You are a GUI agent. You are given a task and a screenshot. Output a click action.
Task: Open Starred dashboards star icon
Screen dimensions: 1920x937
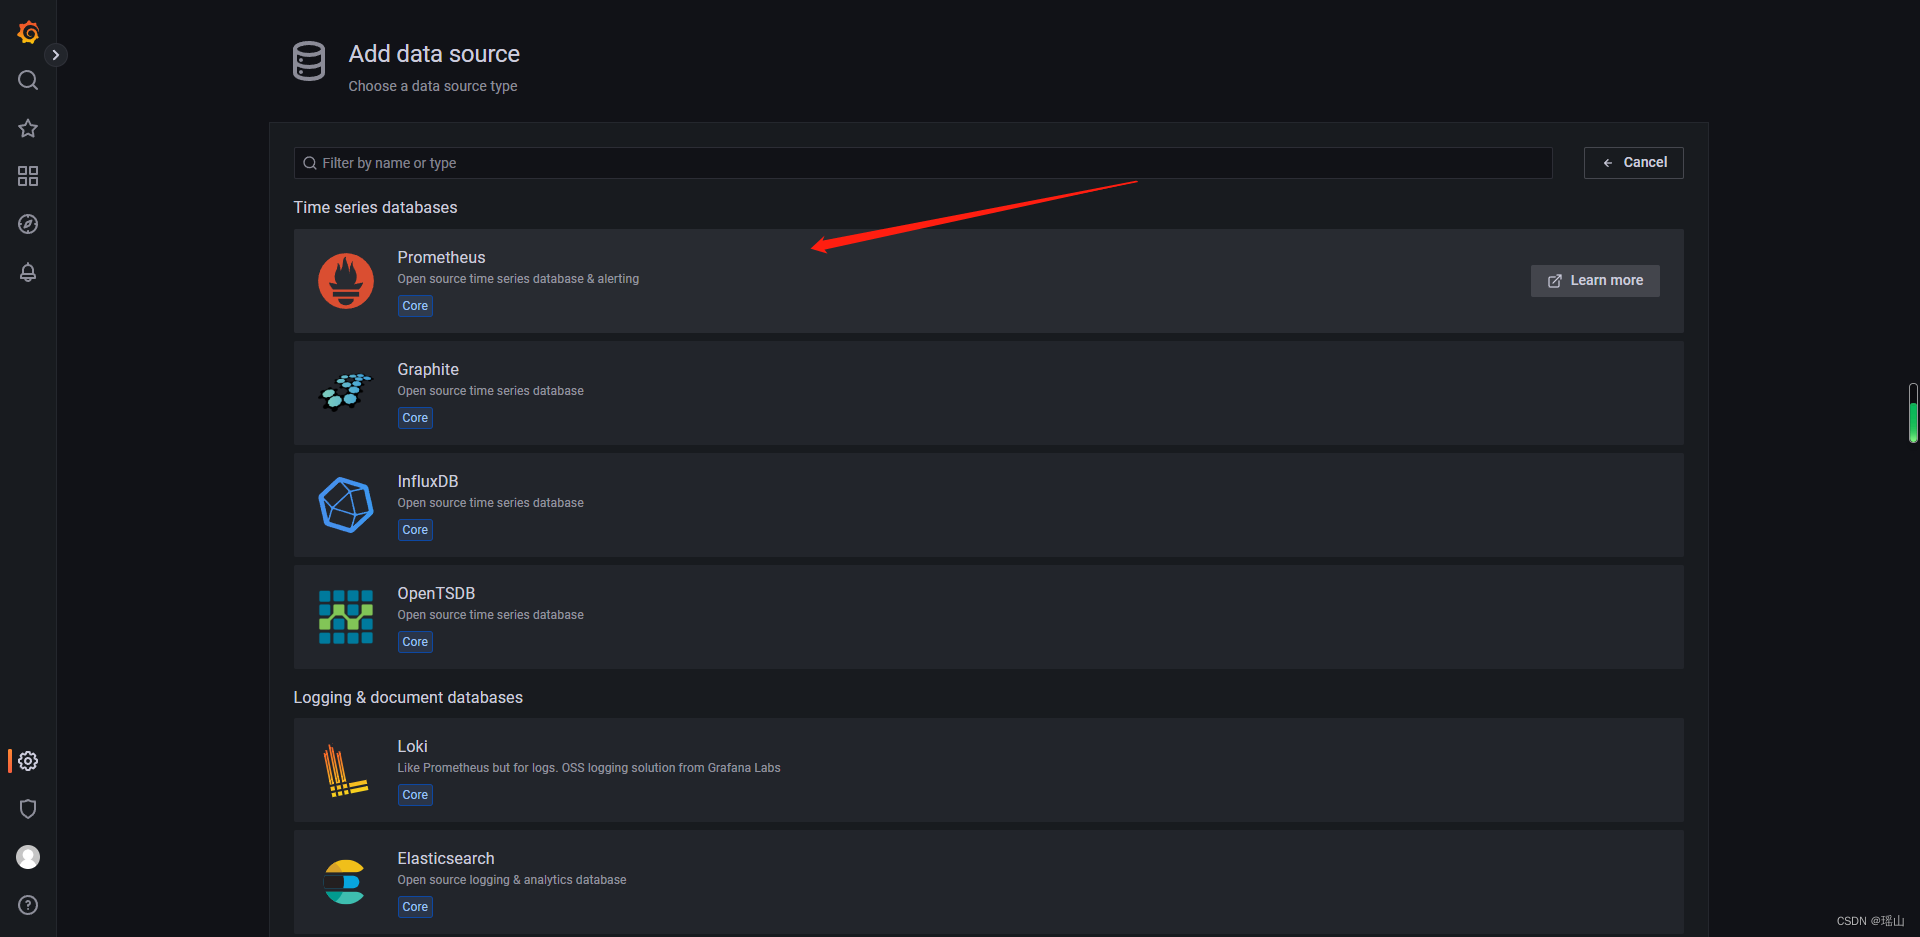point(28,128)
